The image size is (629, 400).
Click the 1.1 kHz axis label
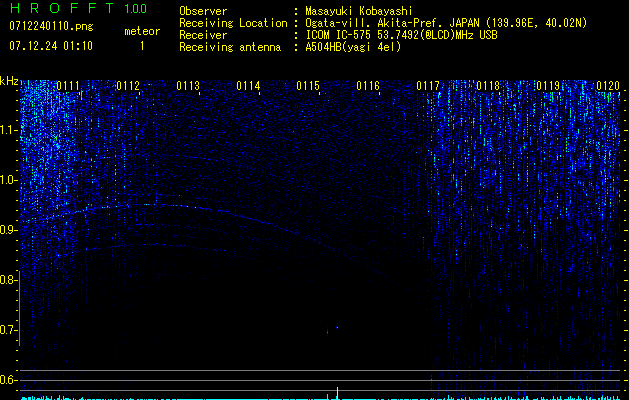click(x=9, y=130)
